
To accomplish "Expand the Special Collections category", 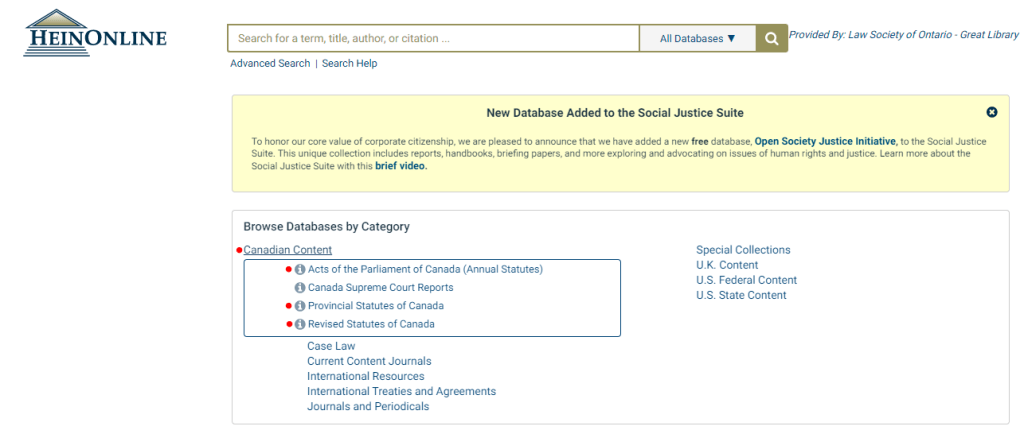I will click(743, 250).
